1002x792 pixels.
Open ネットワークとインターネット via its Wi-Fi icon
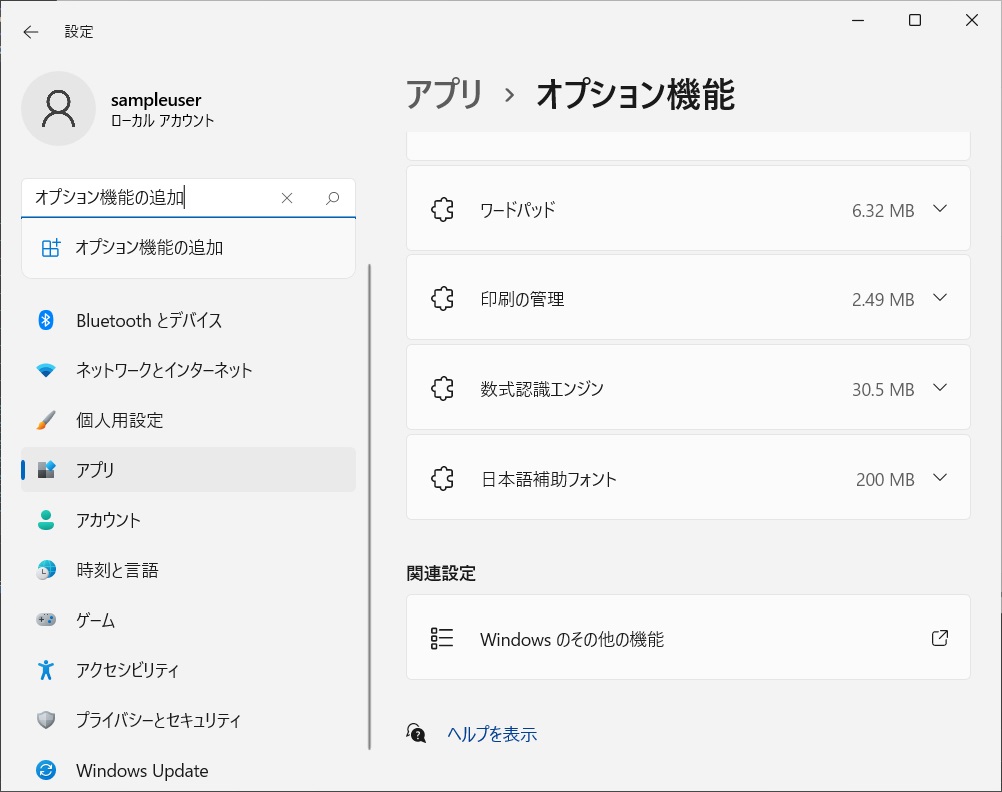46,370
